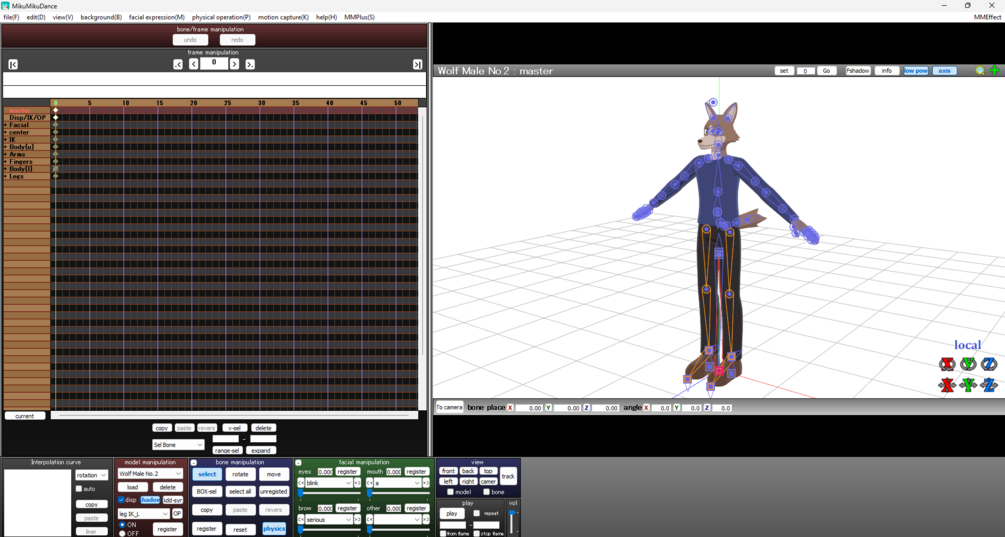Expand the Facial row in the timeline
Viewport: 1005px width, 537px height.
pos(6,125)
